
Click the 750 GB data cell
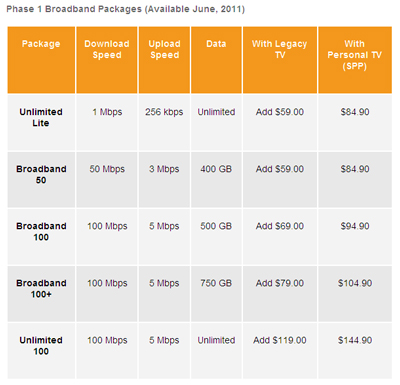[x=216, y=283]
